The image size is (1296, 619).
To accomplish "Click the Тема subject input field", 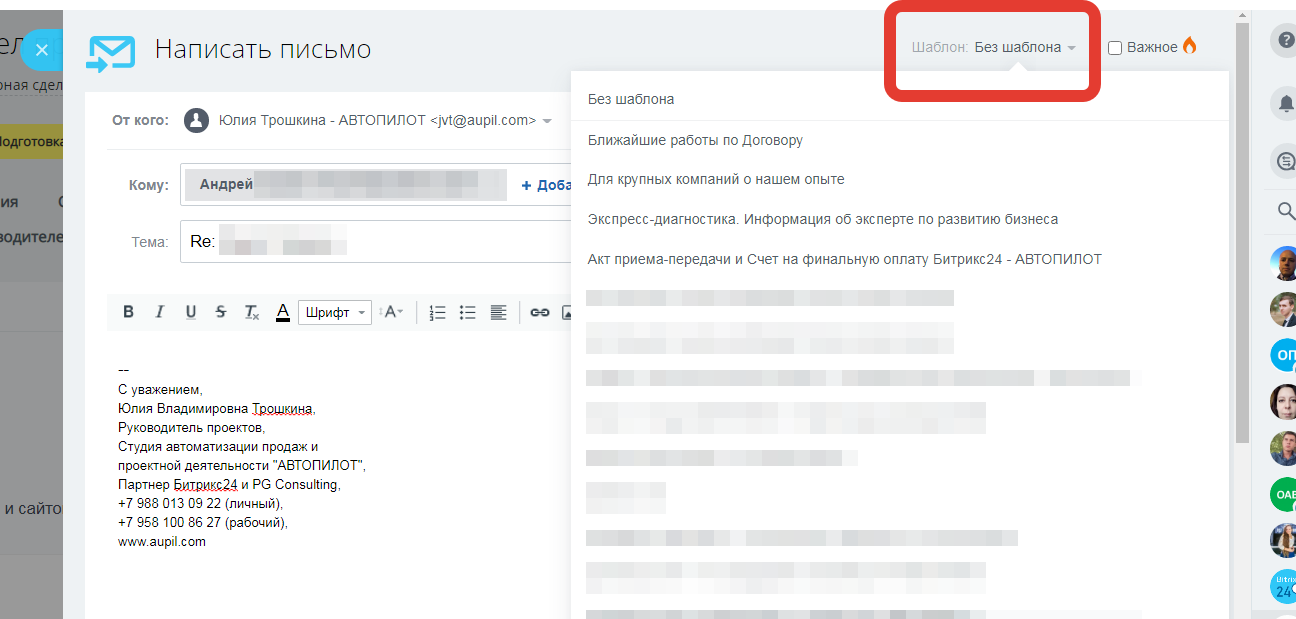I will tap(380, 242).
